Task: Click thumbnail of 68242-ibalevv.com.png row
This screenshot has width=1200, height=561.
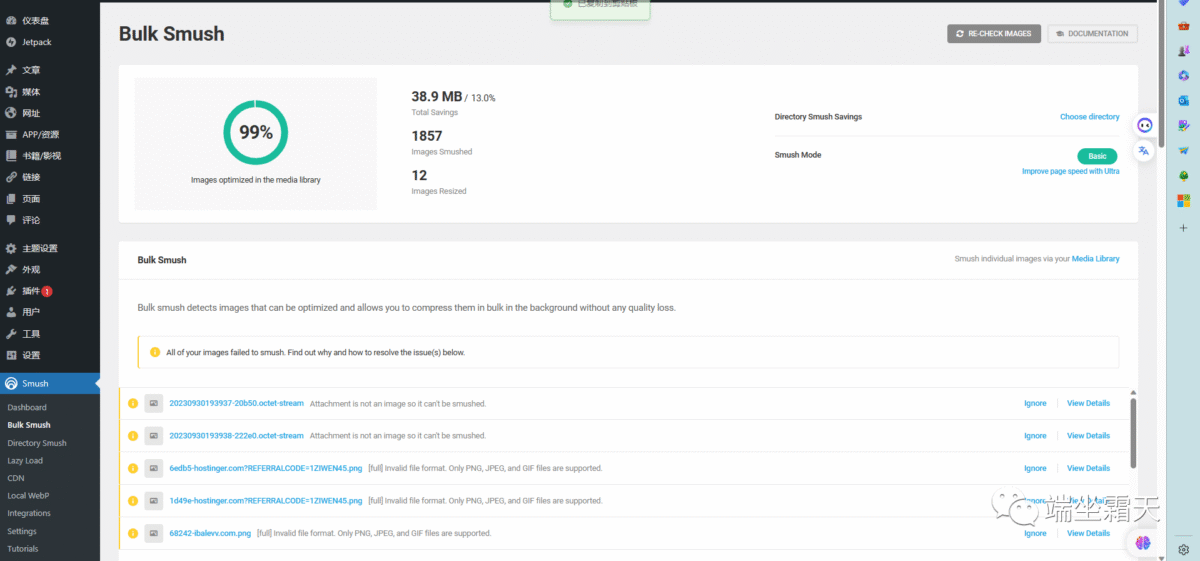Action: coord(153,533)
